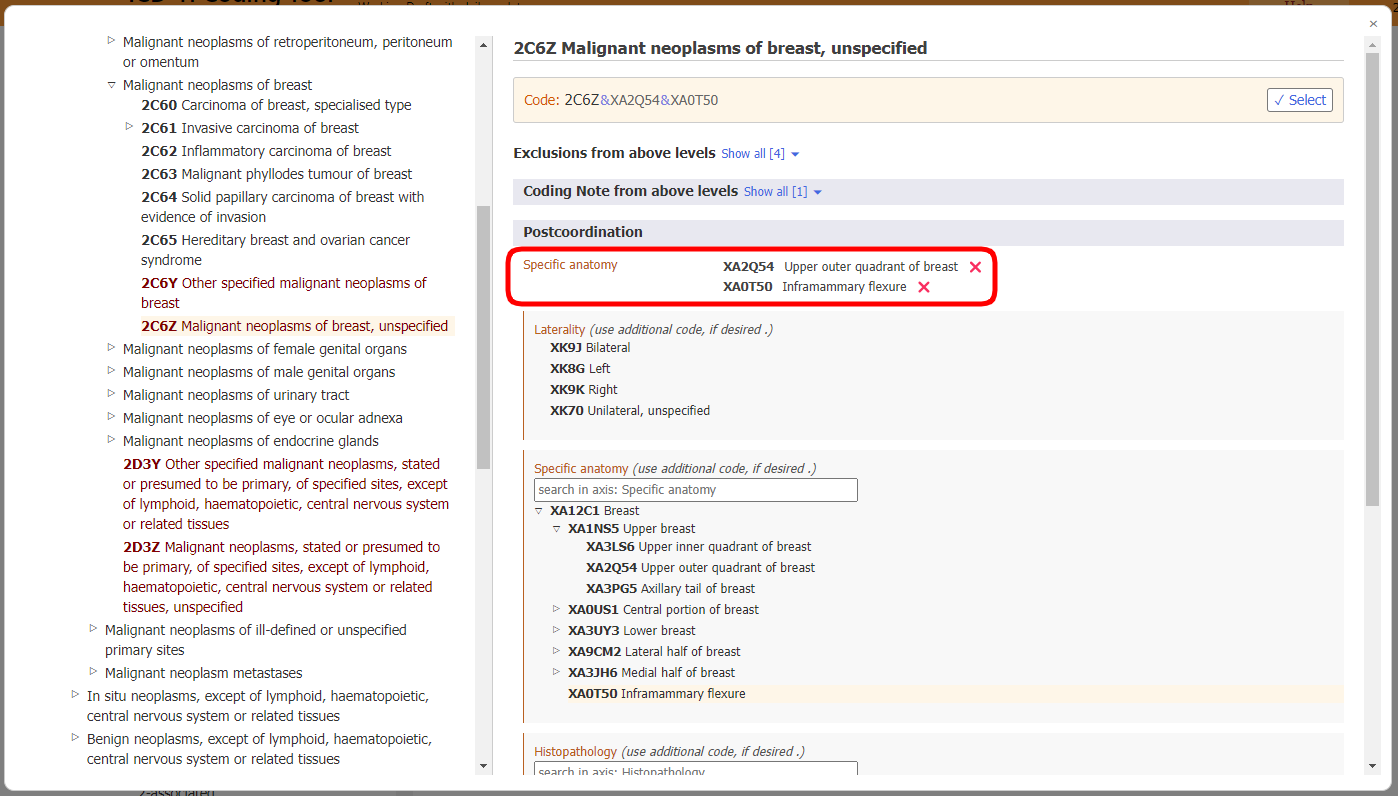Remove Inframammary flexure code via red X icon
The image size is (1398, 796).
[x=923, y=287]
